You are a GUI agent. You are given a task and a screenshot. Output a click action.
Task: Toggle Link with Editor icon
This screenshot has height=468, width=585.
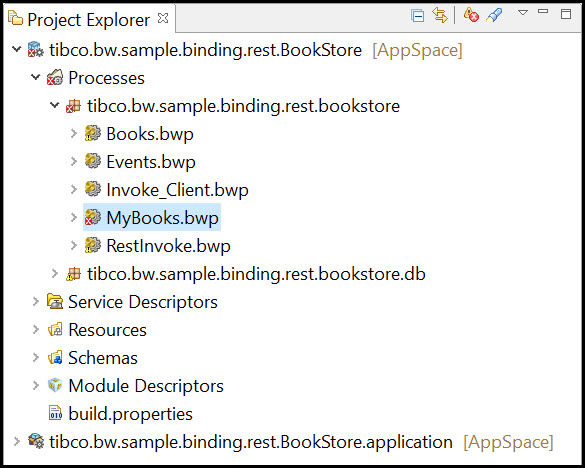[x=439, y=15]
